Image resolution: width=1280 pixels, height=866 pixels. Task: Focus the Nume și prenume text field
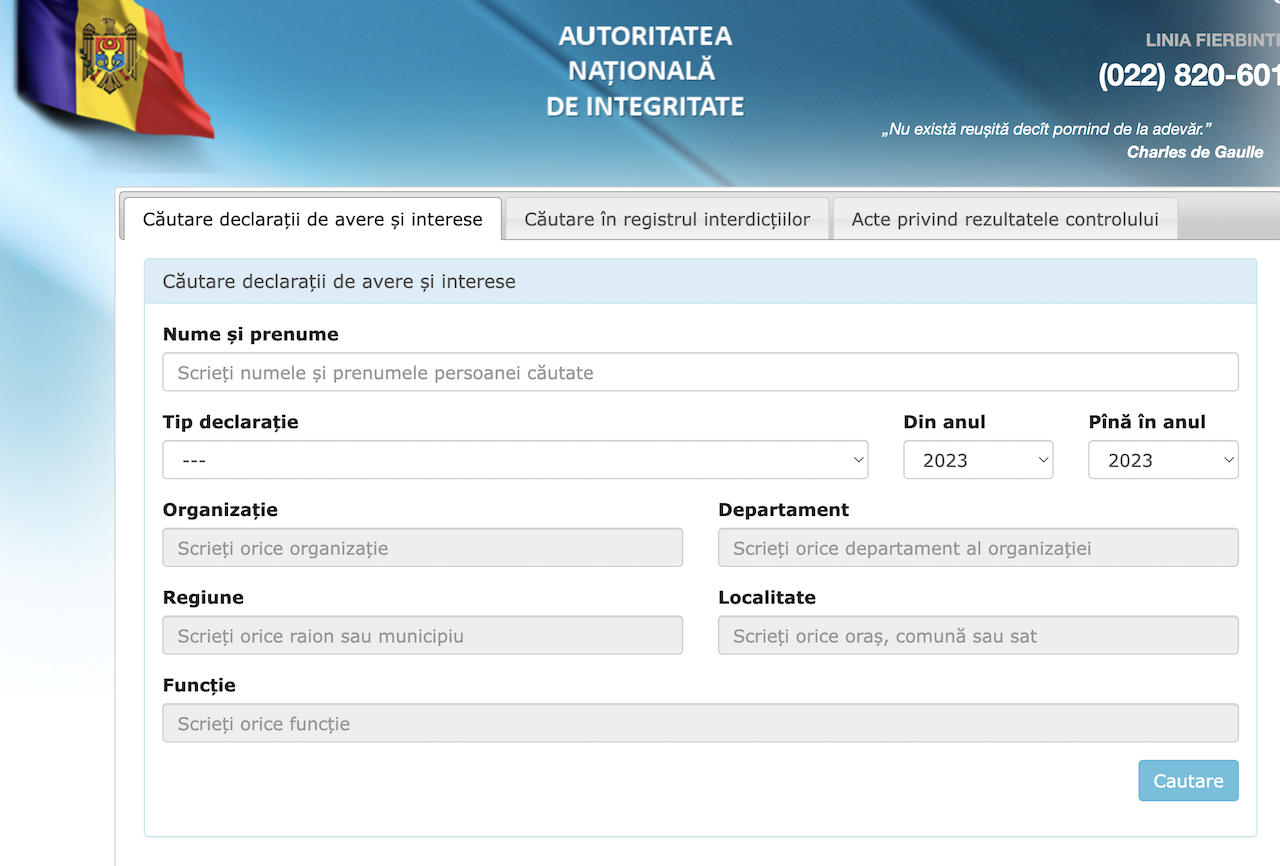point(700,372)
